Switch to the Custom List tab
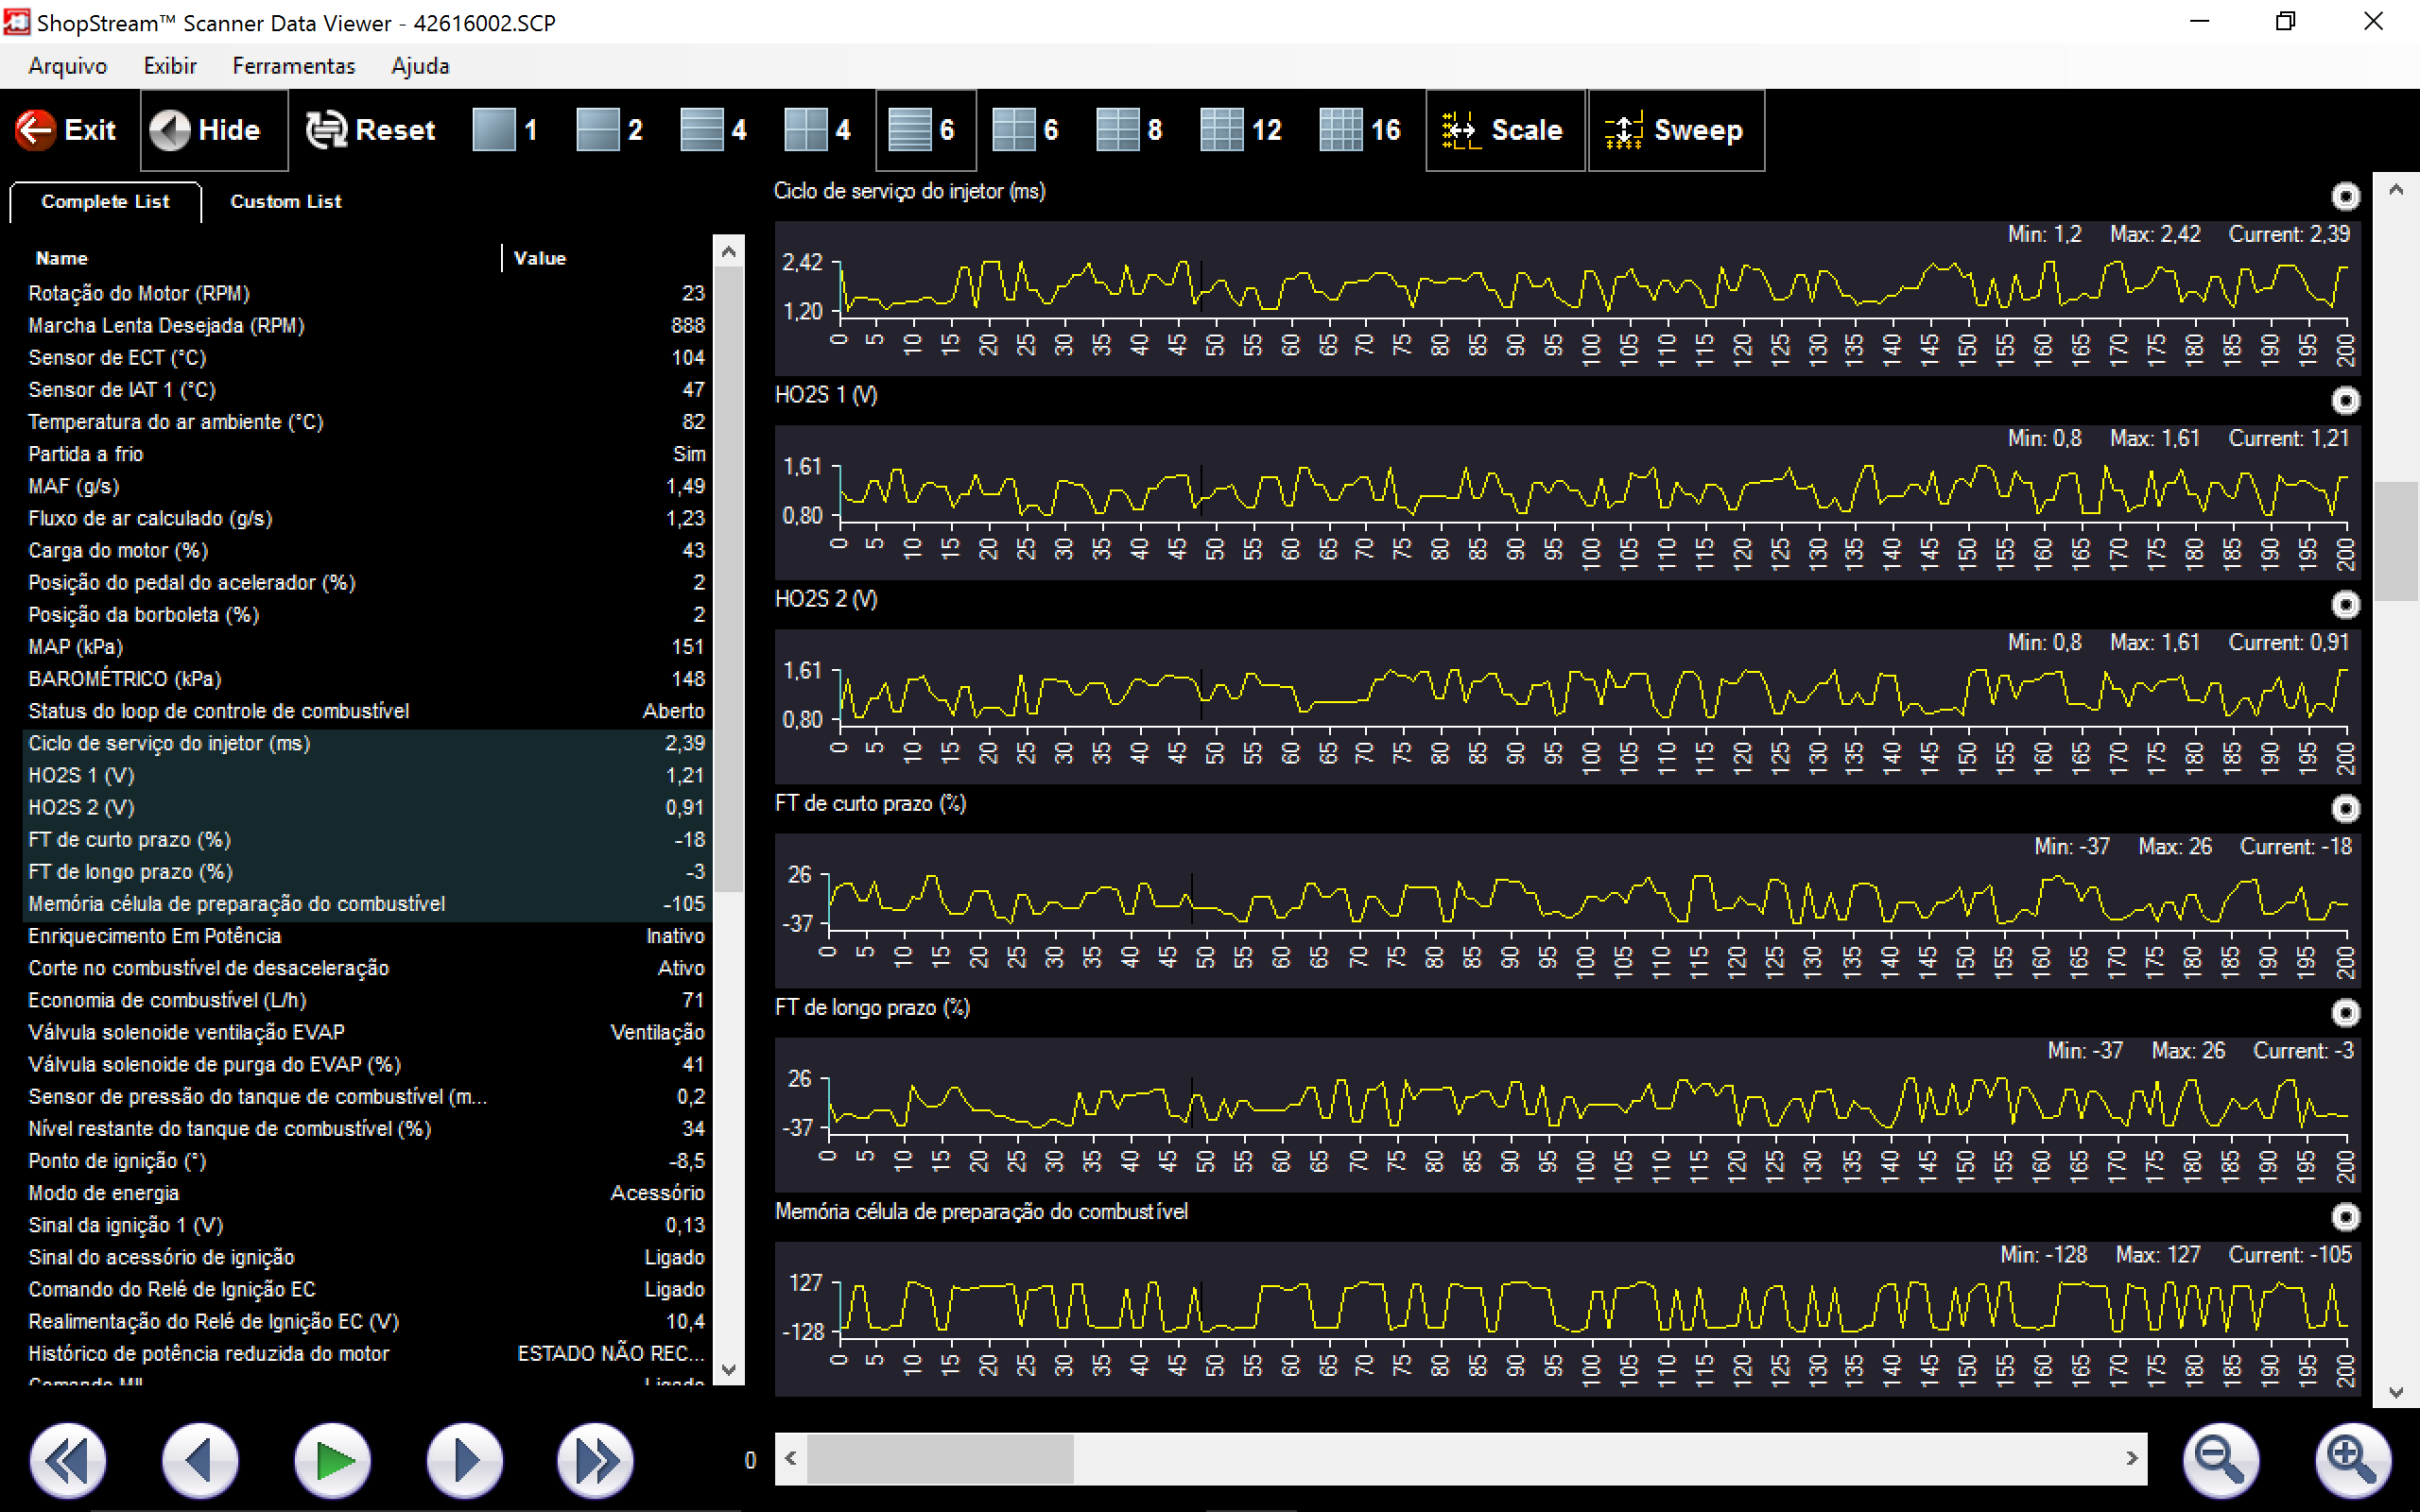 pyautogui.click(x=285, y=201)
